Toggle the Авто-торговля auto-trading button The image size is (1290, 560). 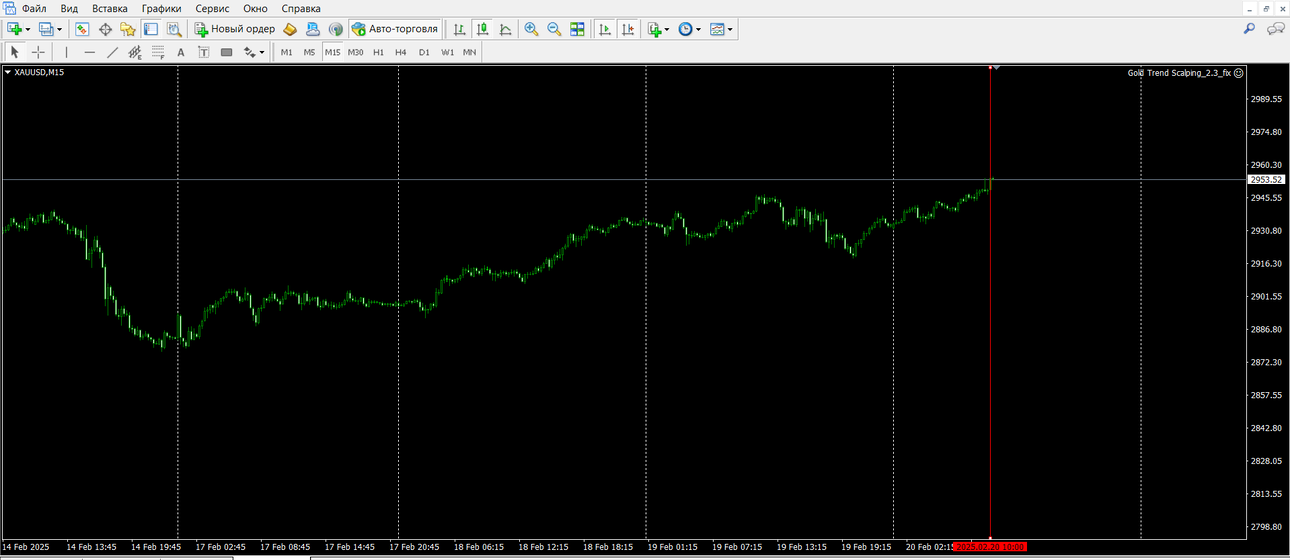tap(395, 29)
